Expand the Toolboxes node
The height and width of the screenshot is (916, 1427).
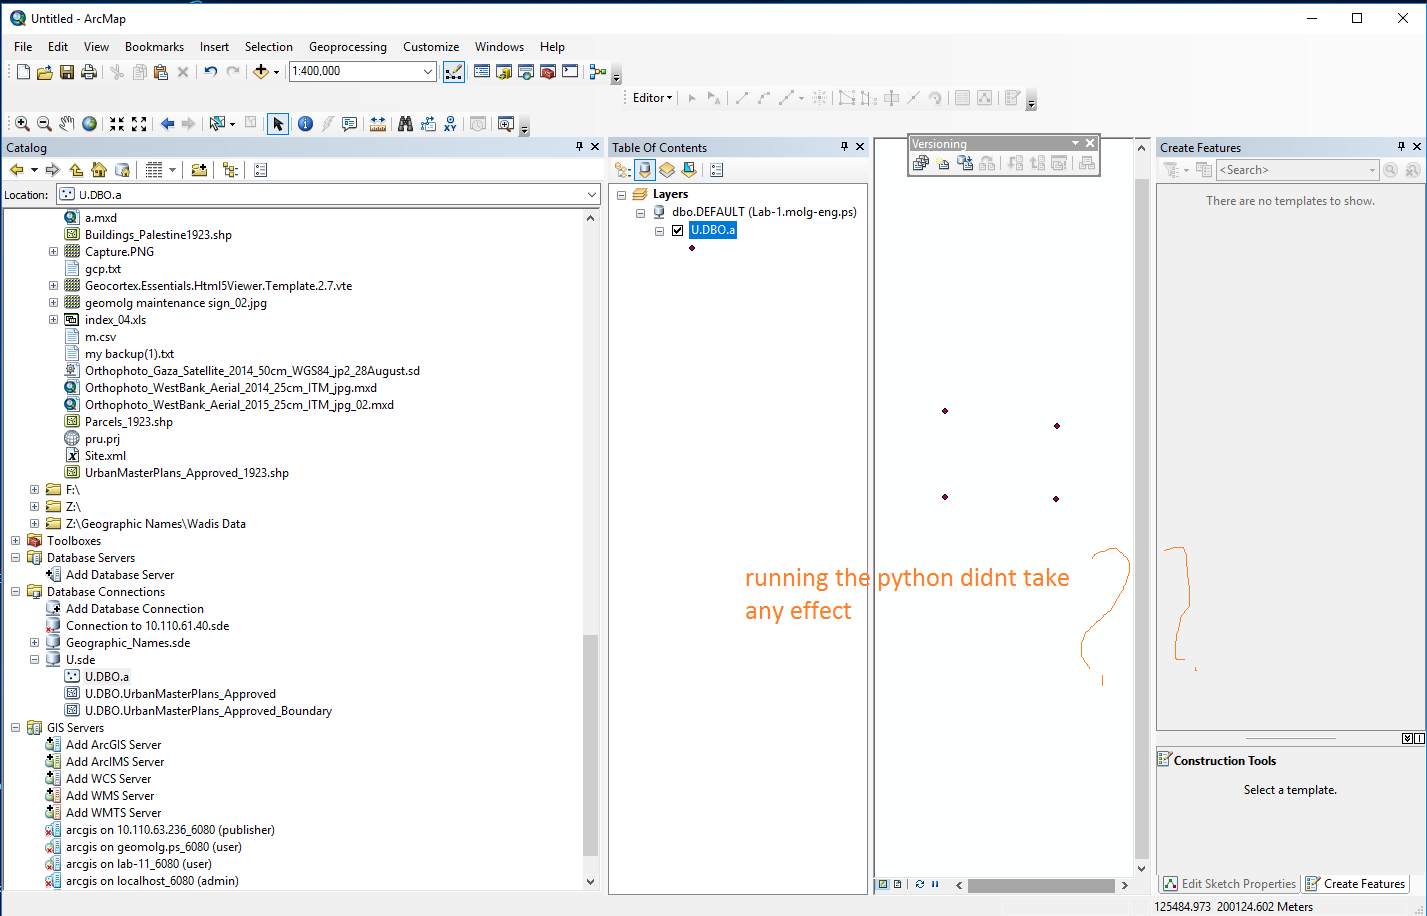(16, 541)
